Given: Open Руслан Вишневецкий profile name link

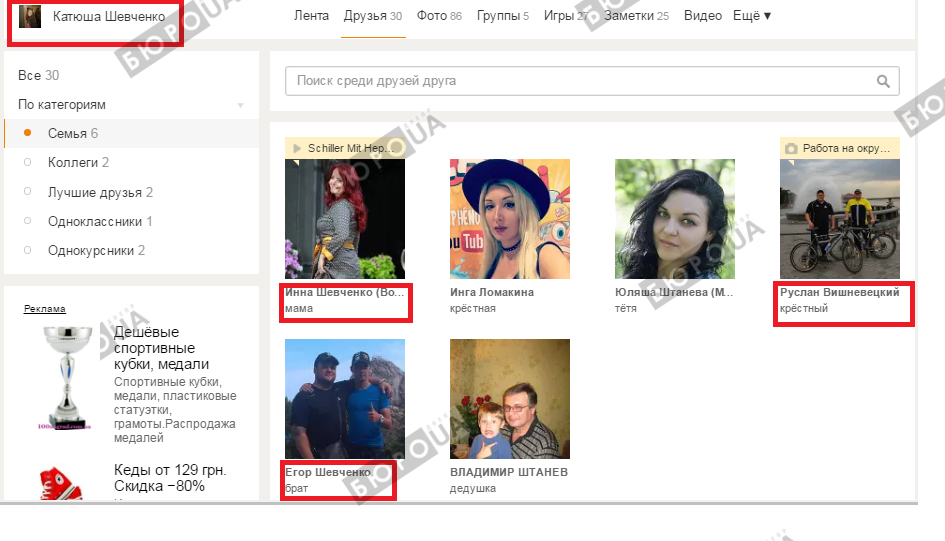Looking at the screenshot, I should [839, 292].
